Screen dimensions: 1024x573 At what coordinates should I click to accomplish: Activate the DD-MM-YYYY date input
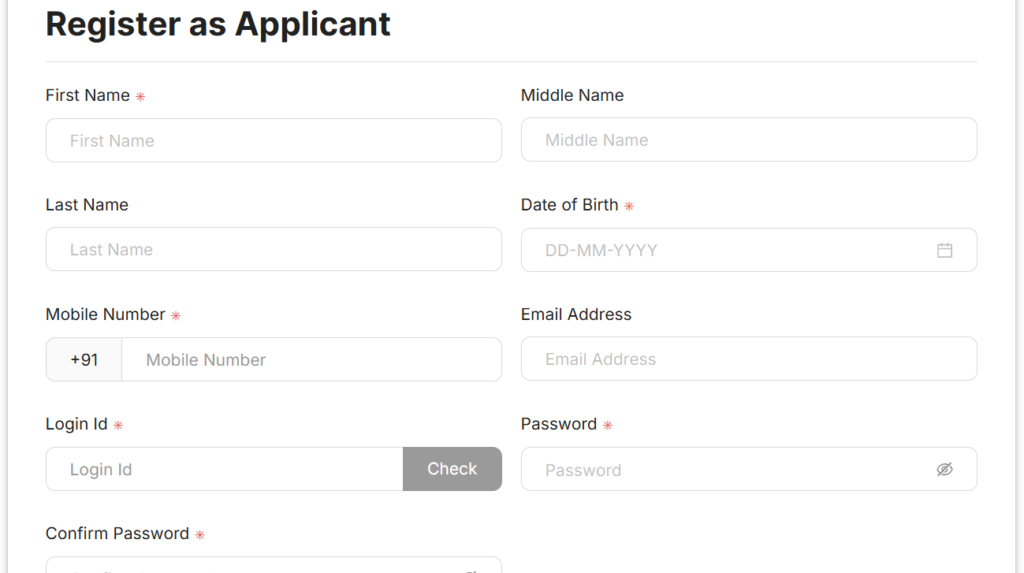click(x=749, y=250)
